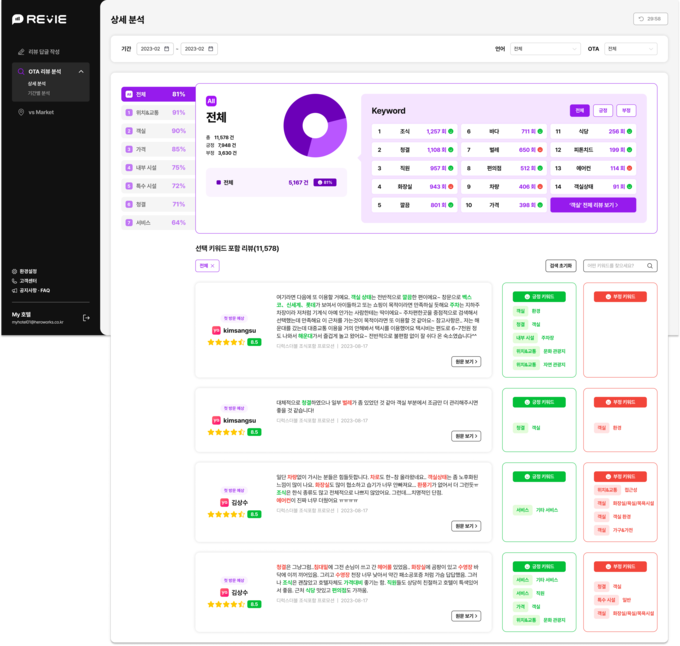Image resolution: width=680 pixels, height=646 pixels.
Task: Click keyword row 7 with 650 count
Action: pos(503,150)
